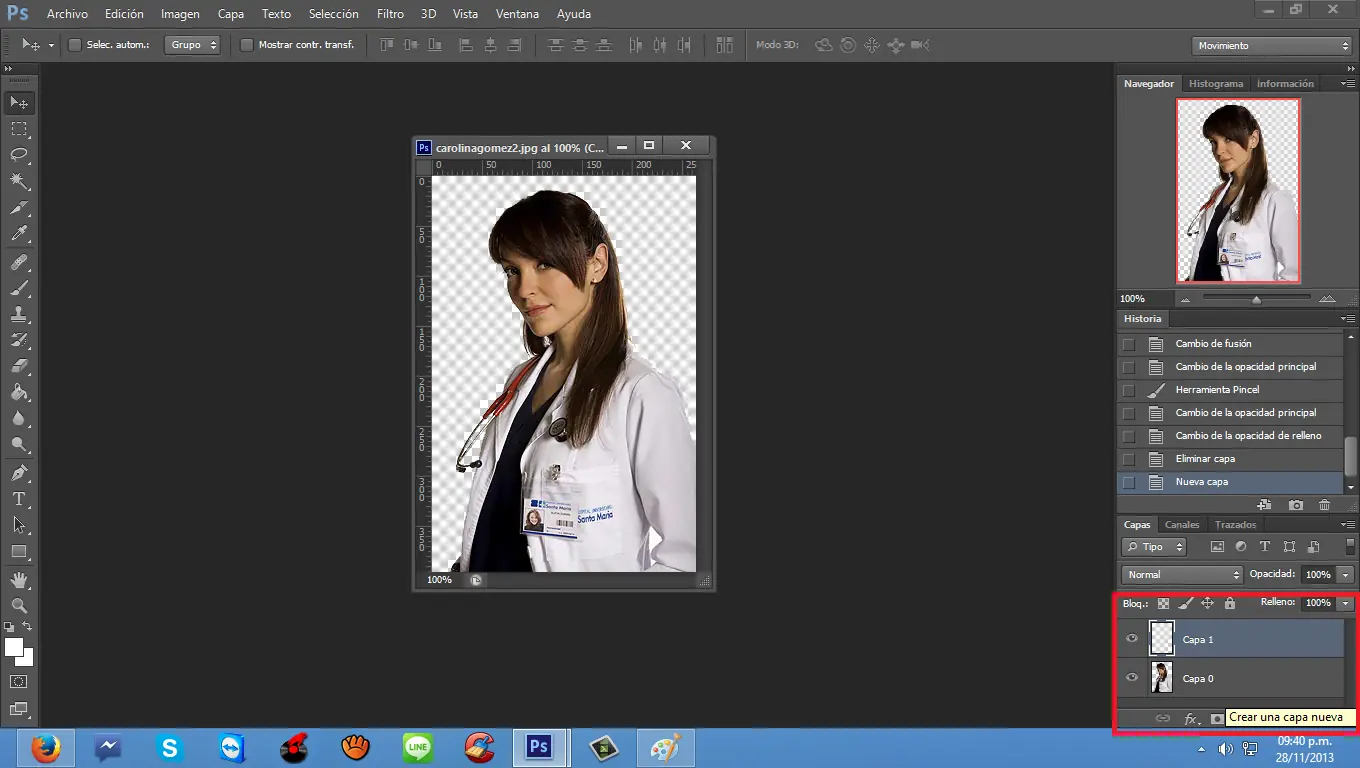Open the Normal blend mode dropdown
1360x768 pixels.
point(1182,575)
